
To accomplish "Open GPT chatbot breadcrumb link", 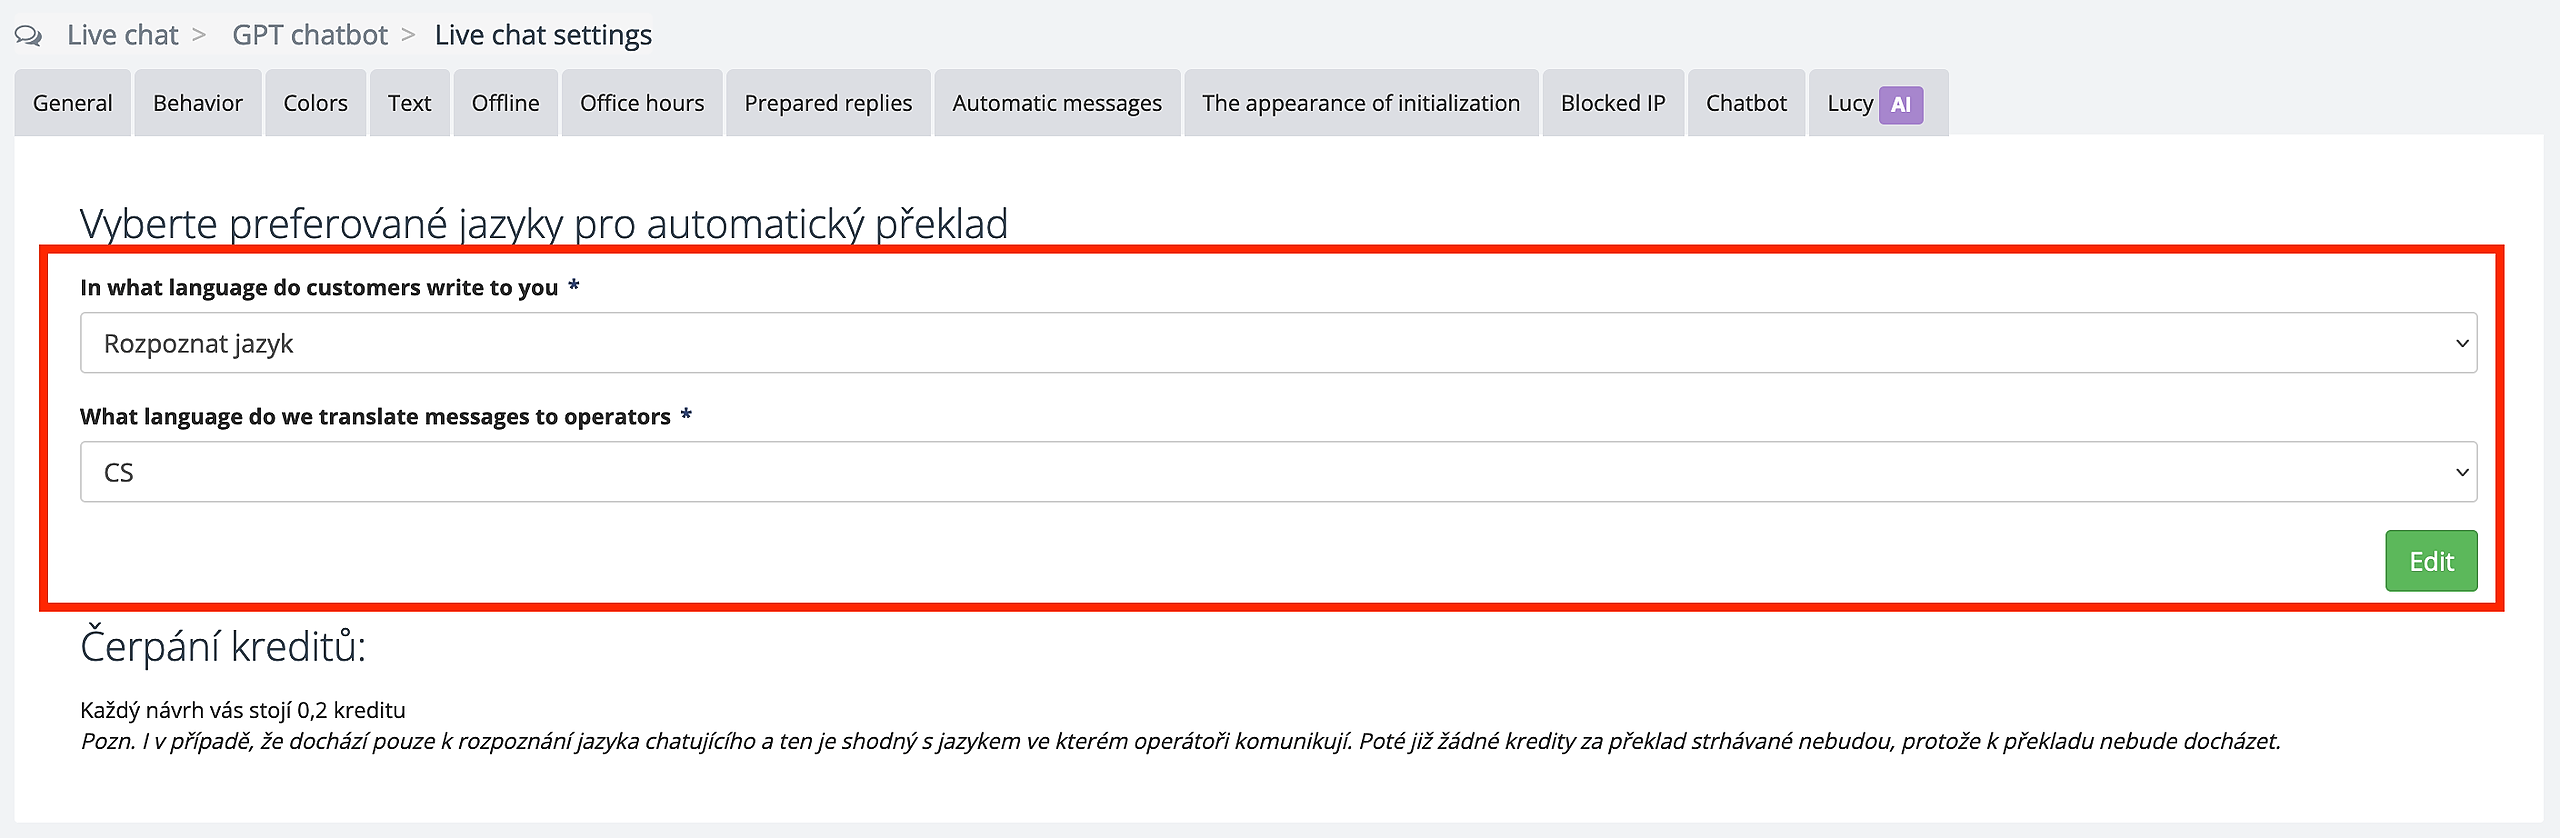I will (x=309, y=36).
